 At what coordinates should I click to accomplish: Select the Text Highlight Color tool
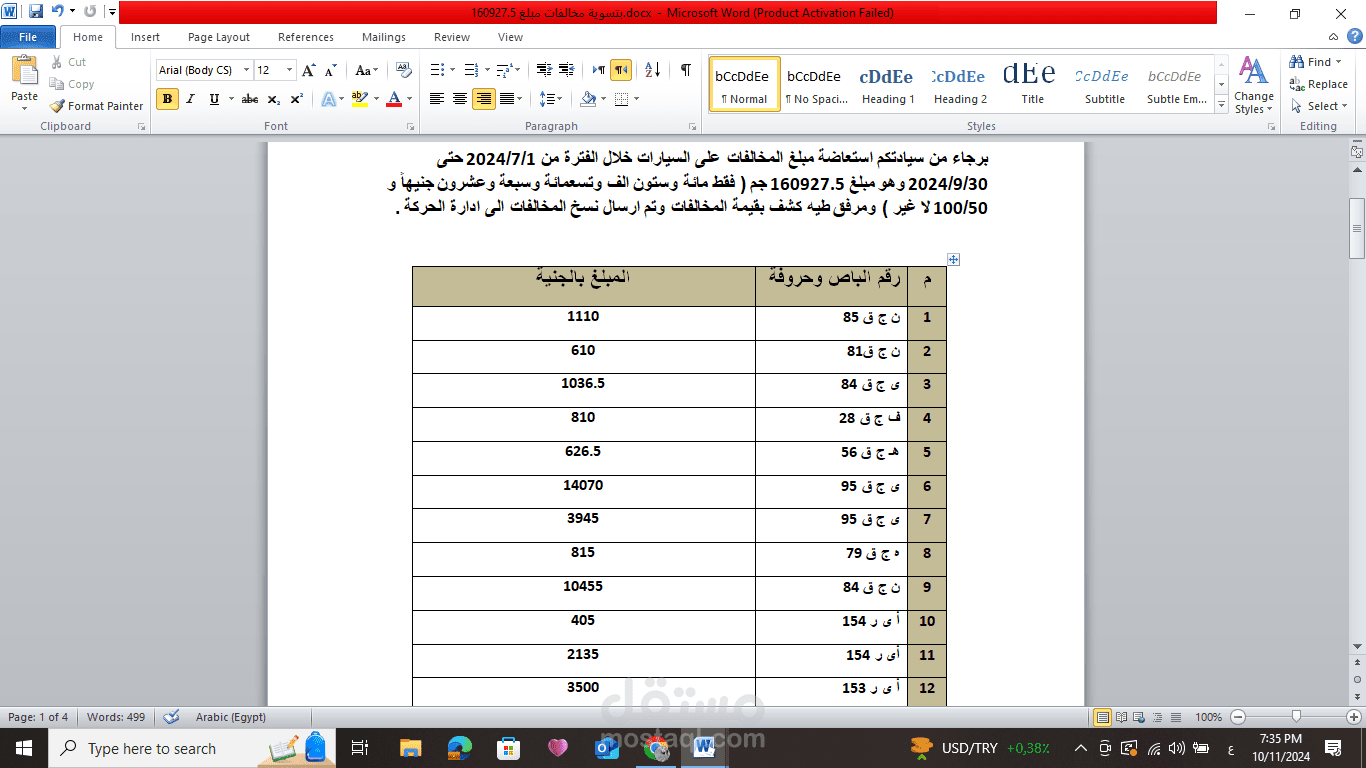(x=360, y=99)
